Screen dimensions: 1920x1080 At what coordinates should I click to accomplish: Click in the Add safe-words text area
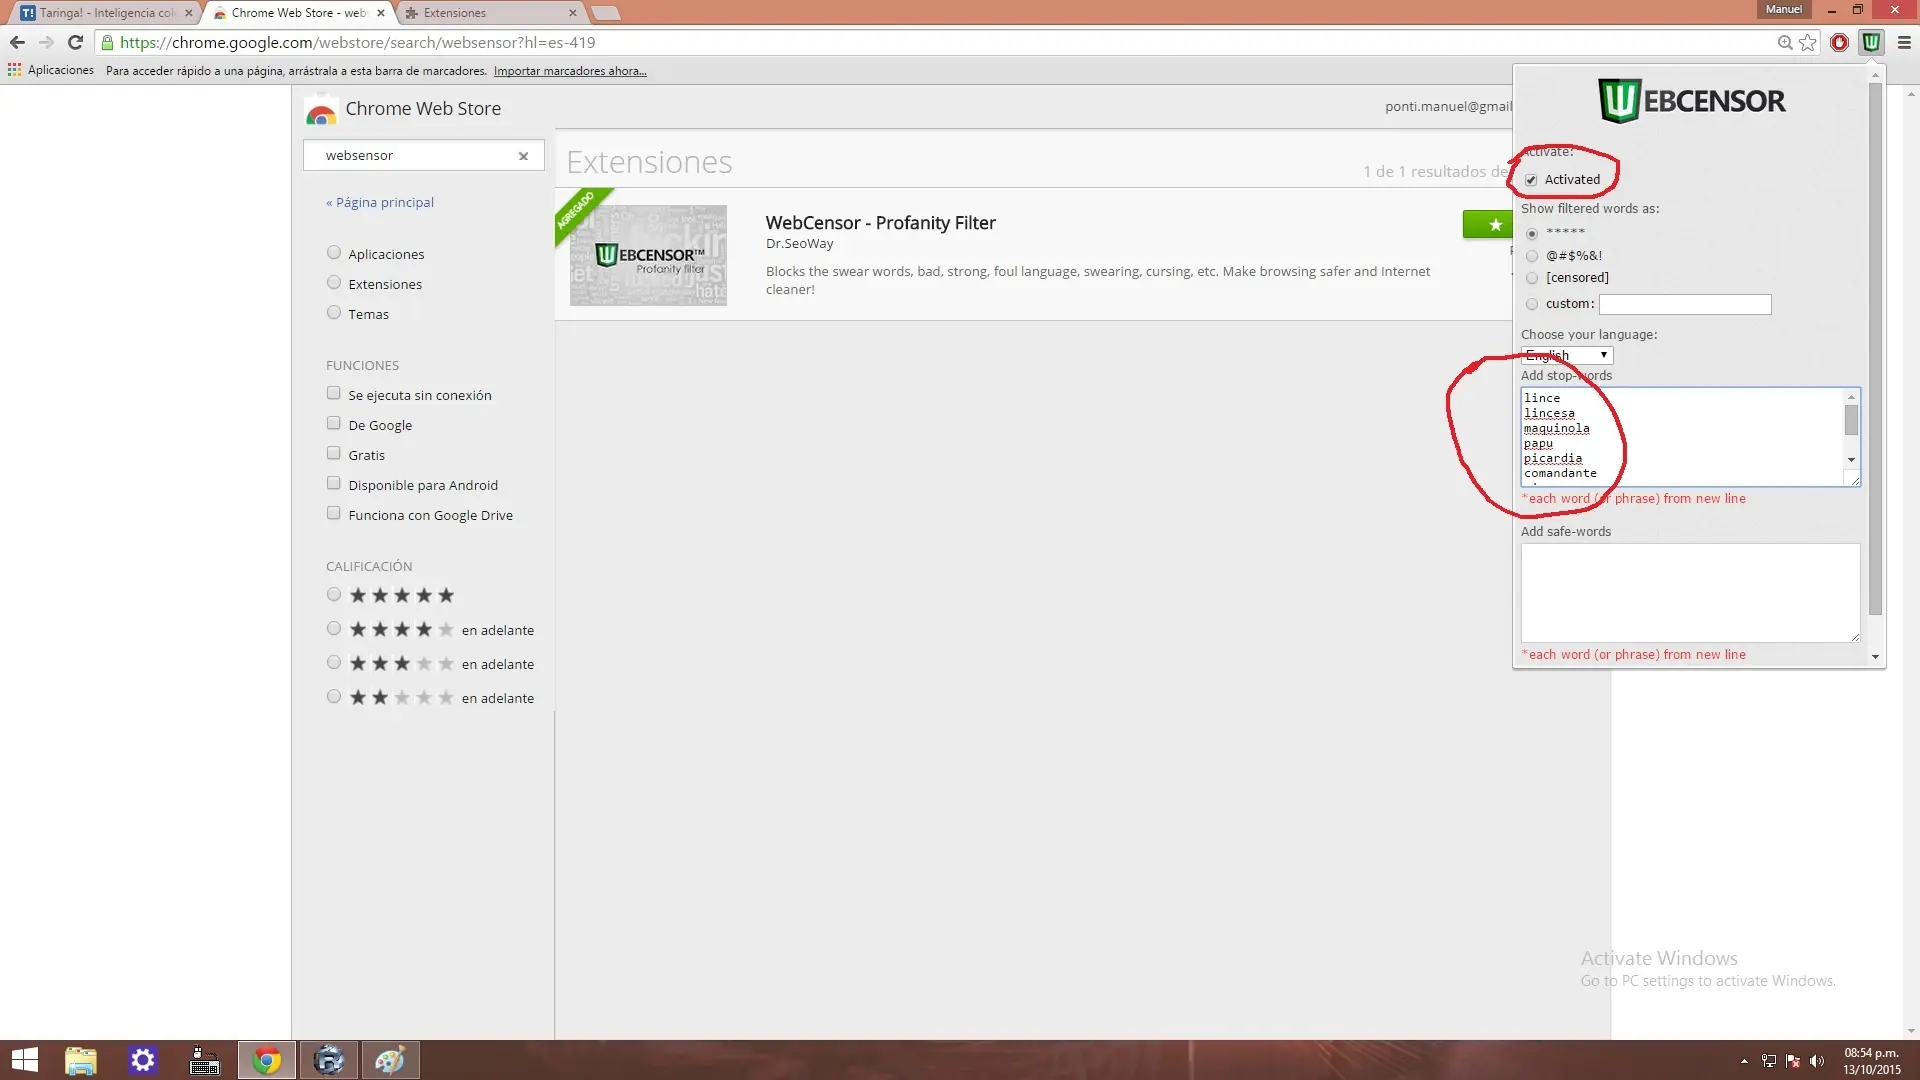pos(1690,593)
